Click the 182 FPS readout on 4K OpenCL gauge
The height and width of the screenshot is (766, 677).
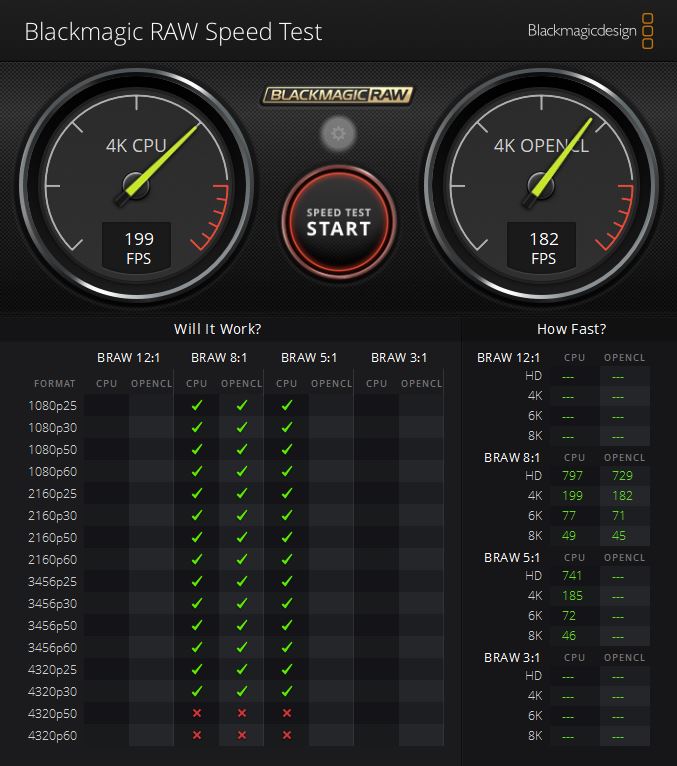coord(542,247)
